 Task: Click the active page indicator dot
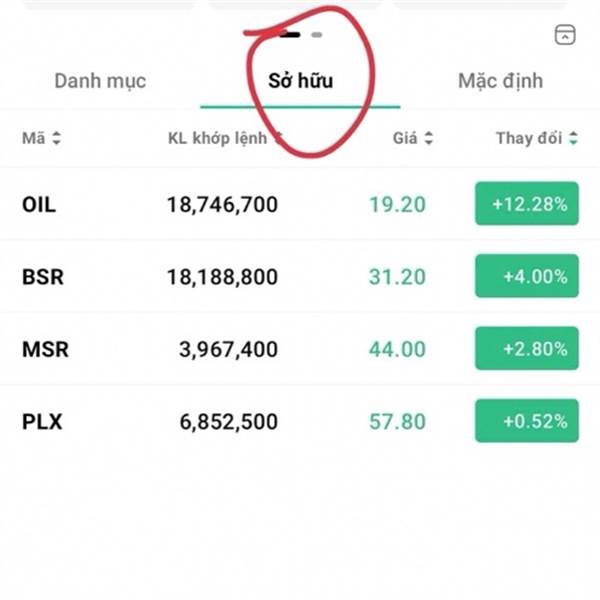point(291,34)
